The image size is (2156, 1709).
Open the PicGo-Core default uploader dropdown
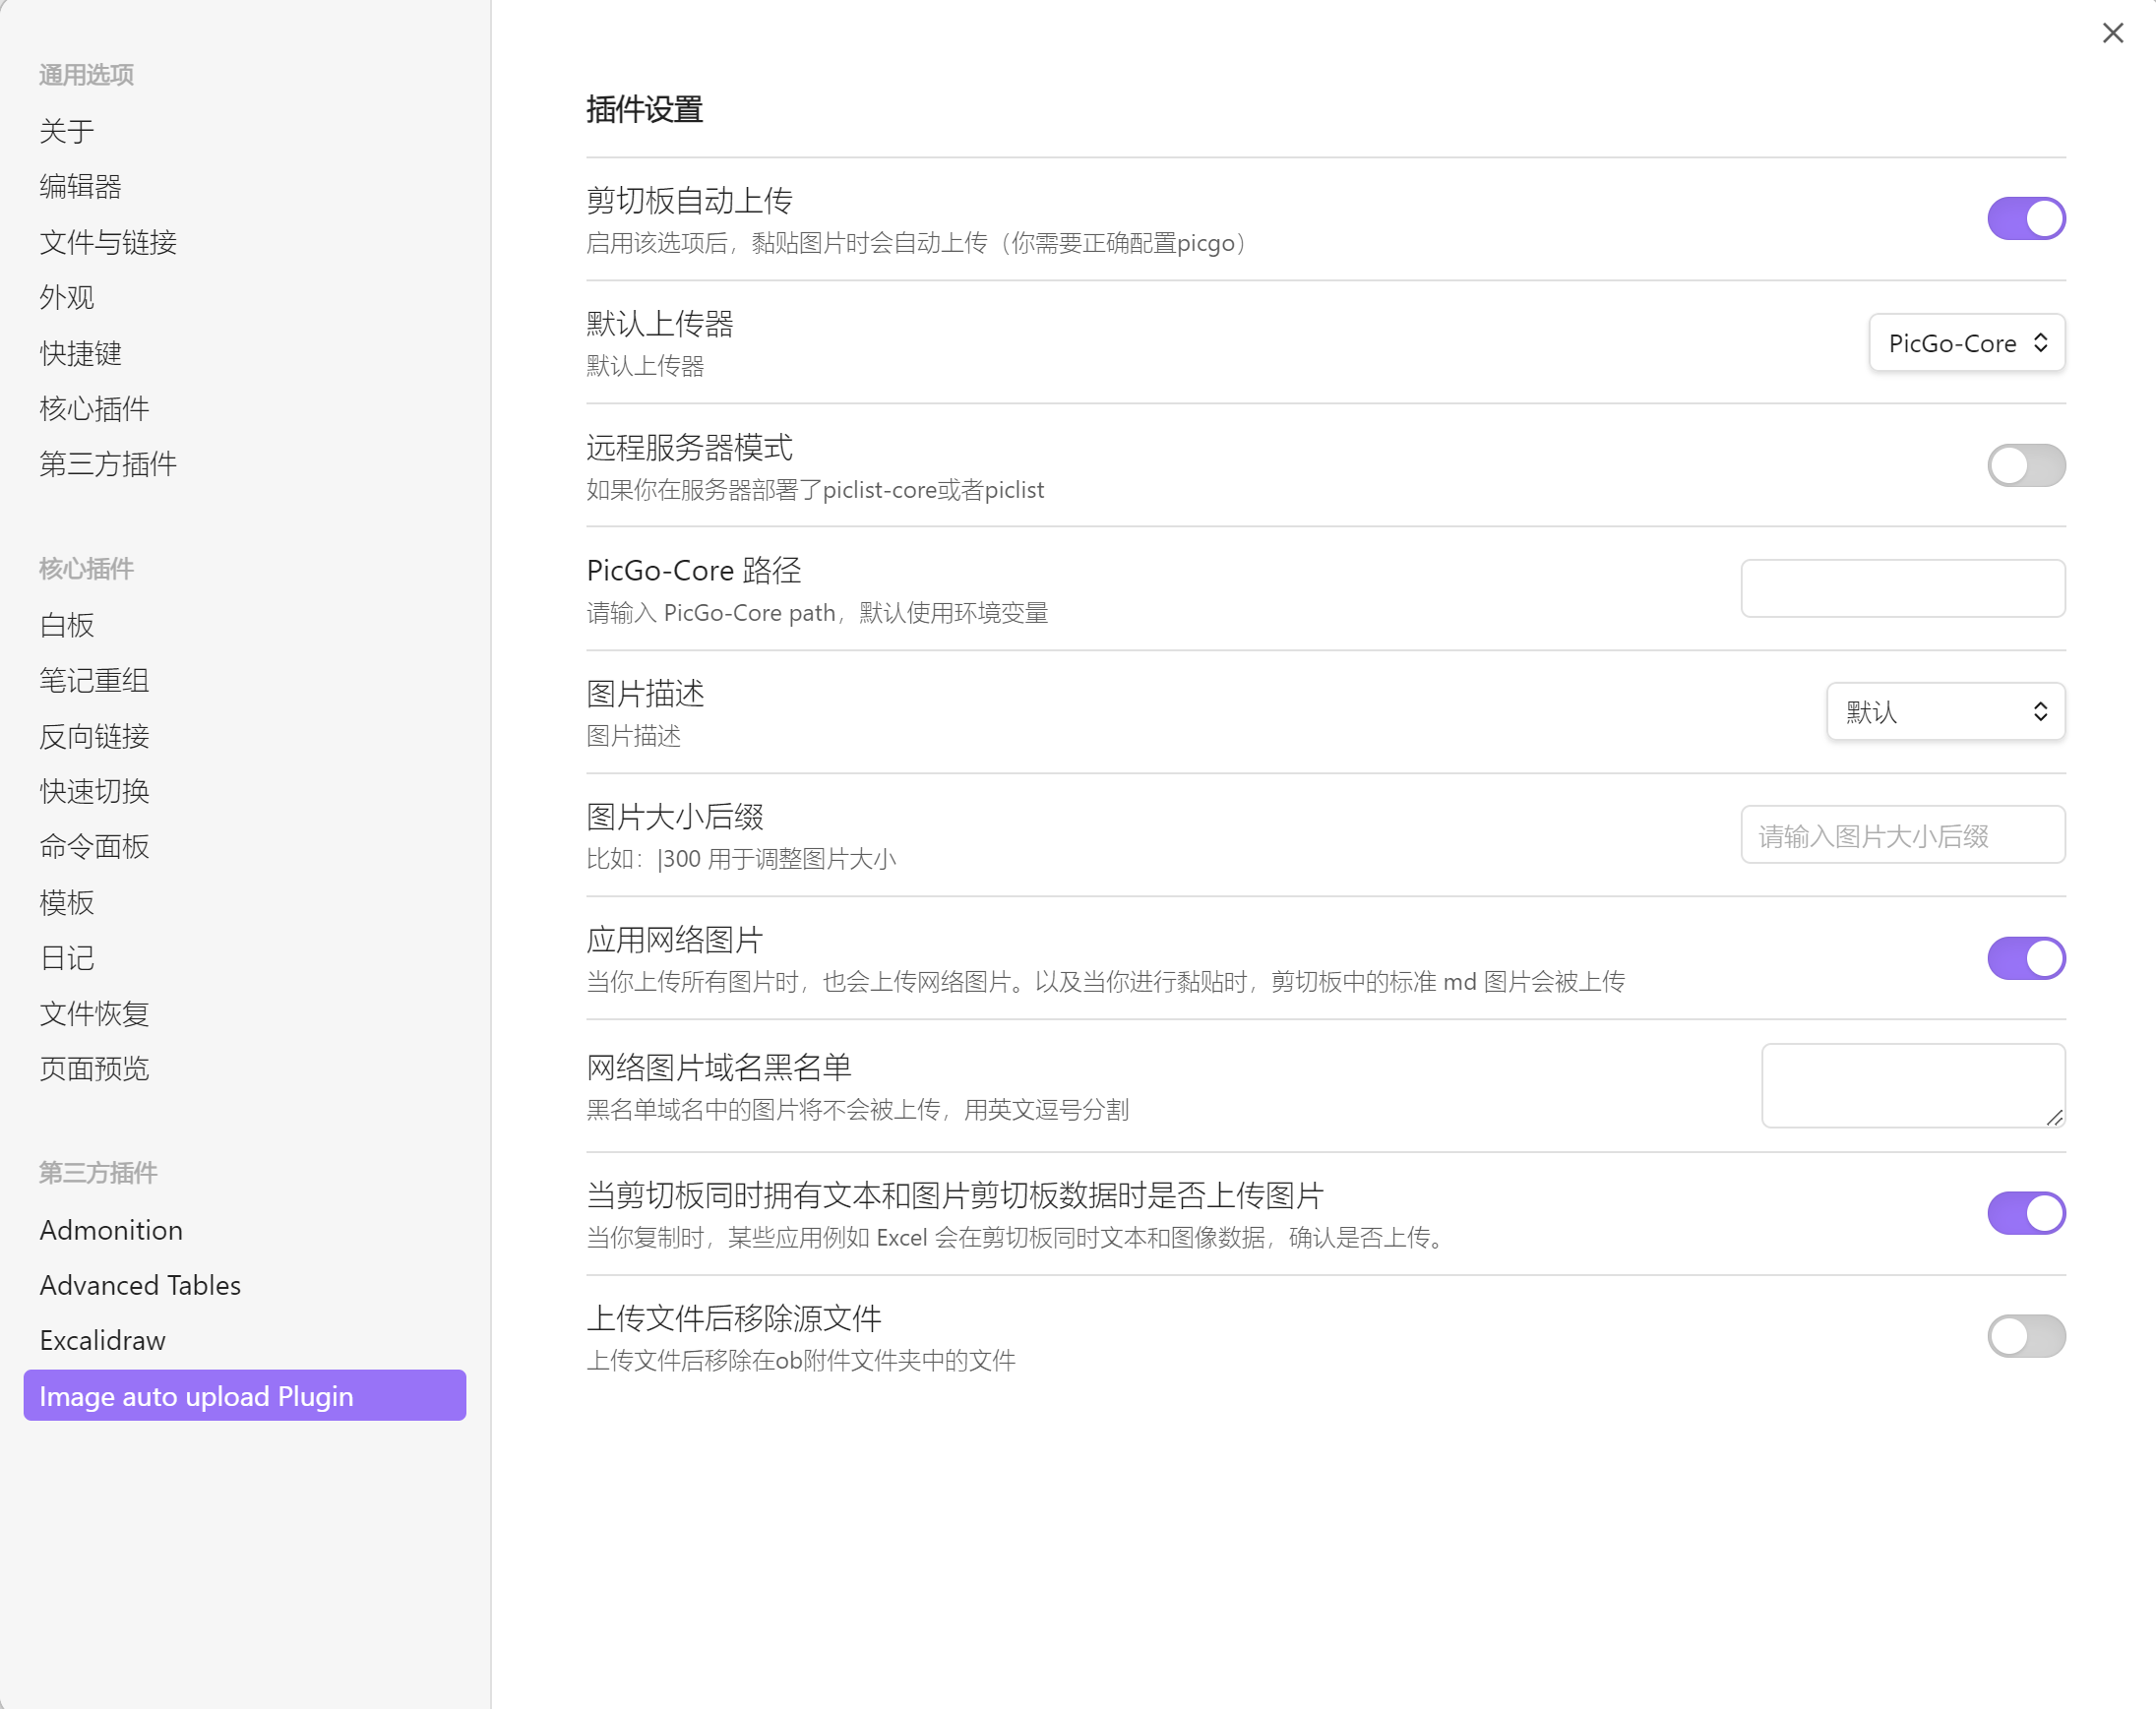[1966, 343]
